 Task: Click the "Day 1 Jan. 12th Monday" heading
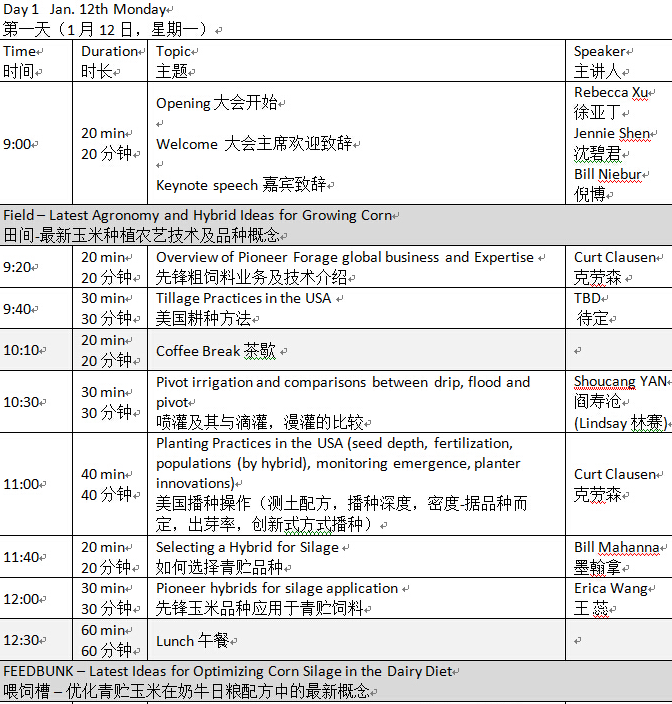point(85,9)
